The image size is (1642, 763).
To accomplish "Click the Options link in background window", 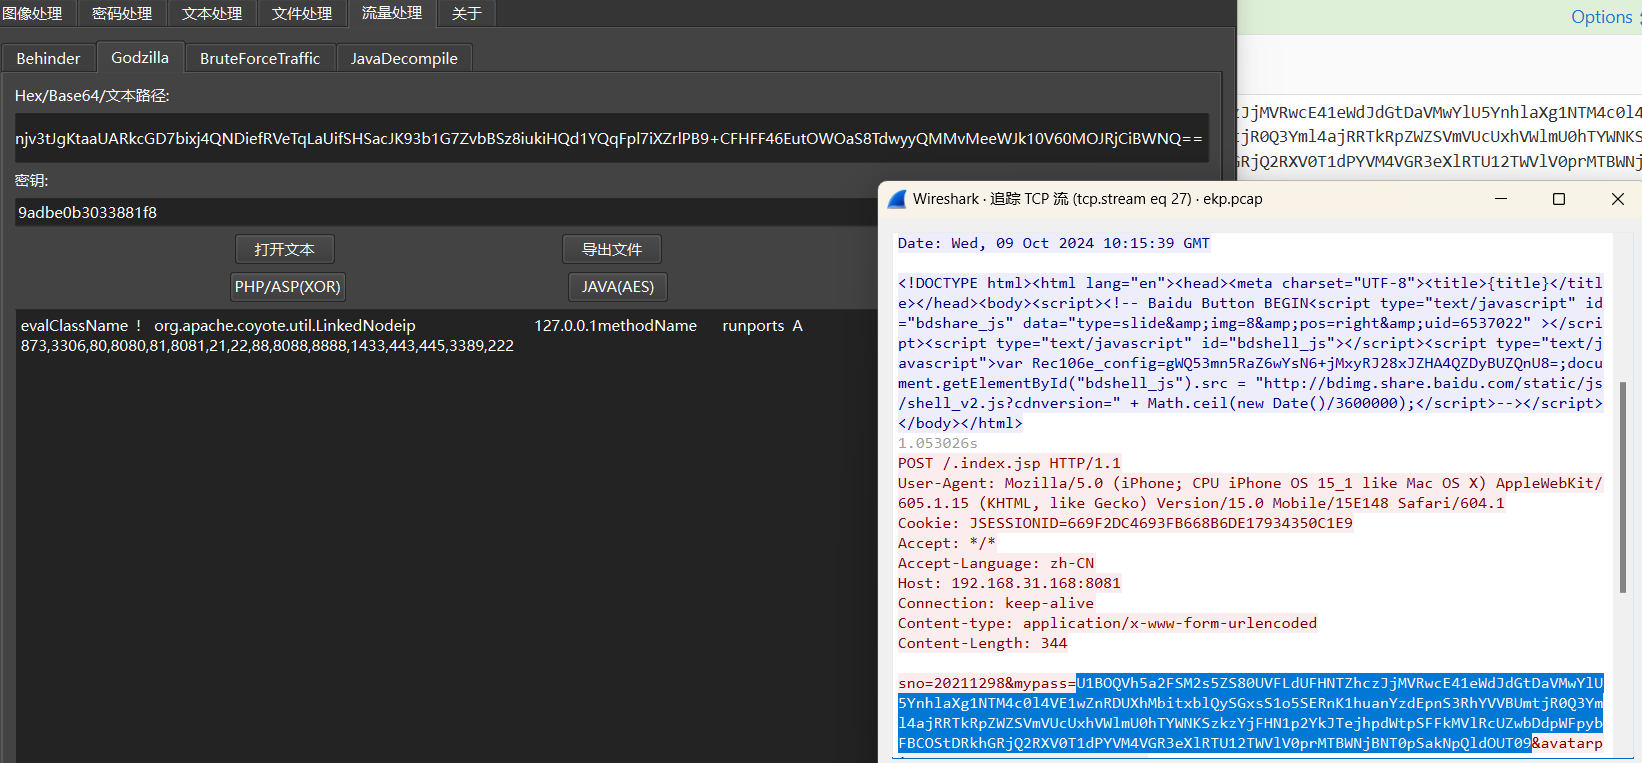I will pyautogui.click(x=1601, y=17).
